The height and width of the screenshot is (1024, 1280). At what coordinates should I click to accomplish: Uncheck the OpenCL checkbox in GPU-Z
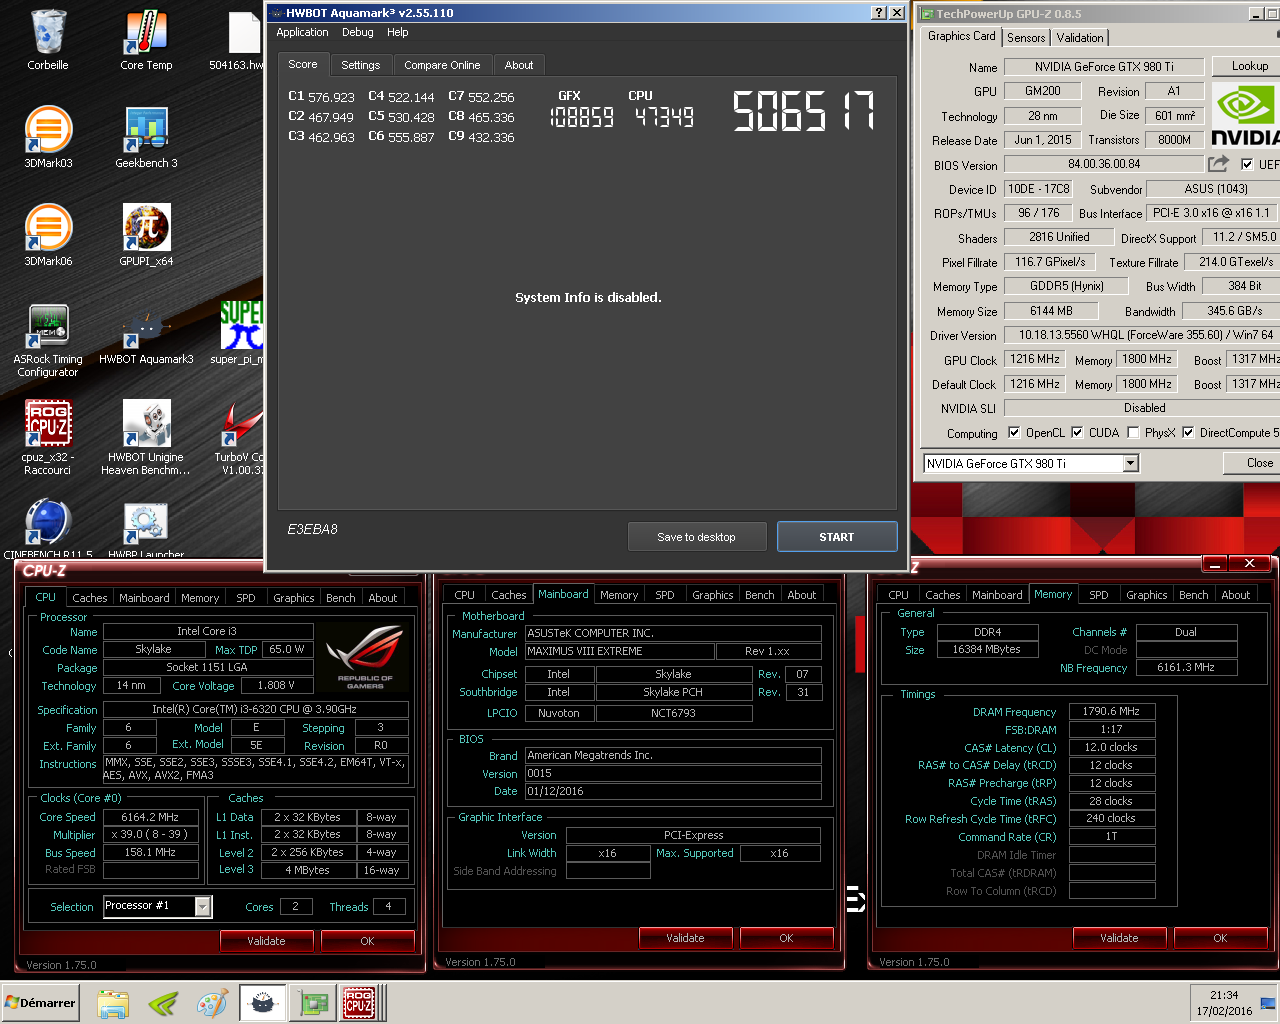pos(1014,433)
